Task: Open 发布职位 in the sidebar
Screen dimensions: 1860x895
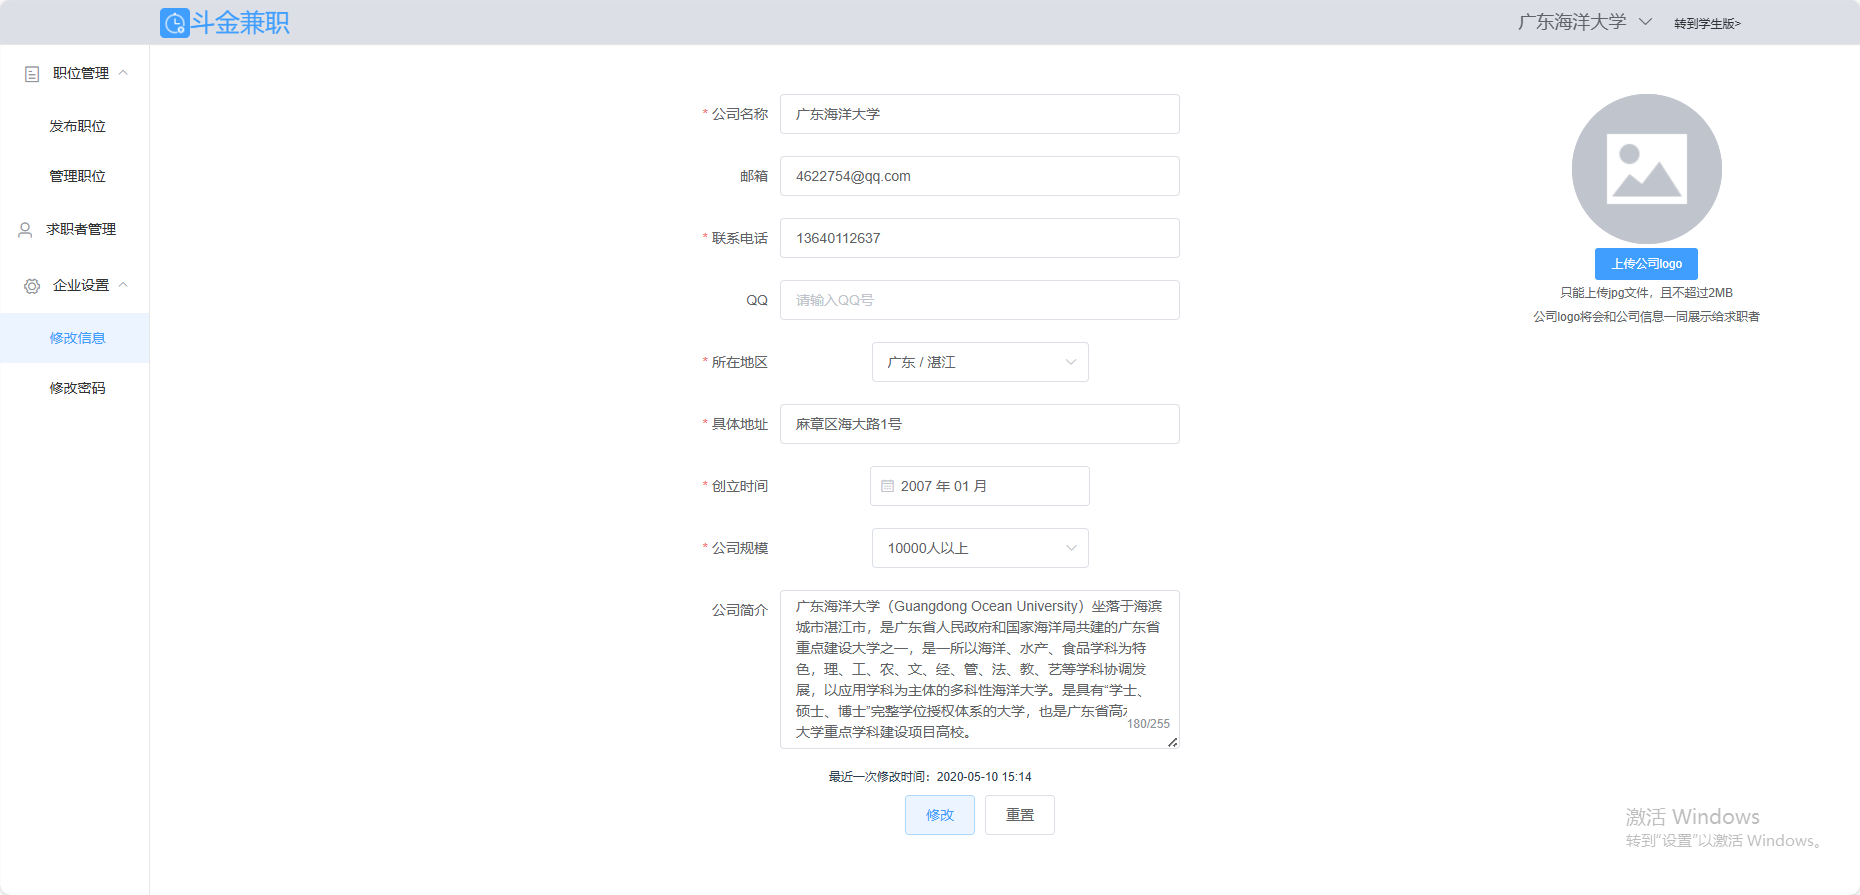Action: (77, 126)
